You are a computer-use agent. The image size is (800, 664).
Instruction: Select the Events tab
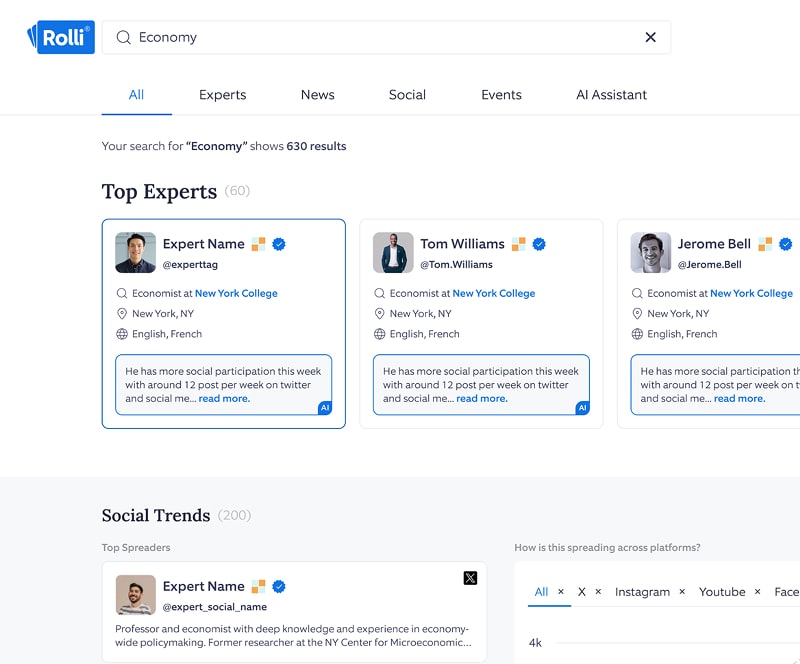(x=501, y=95)
